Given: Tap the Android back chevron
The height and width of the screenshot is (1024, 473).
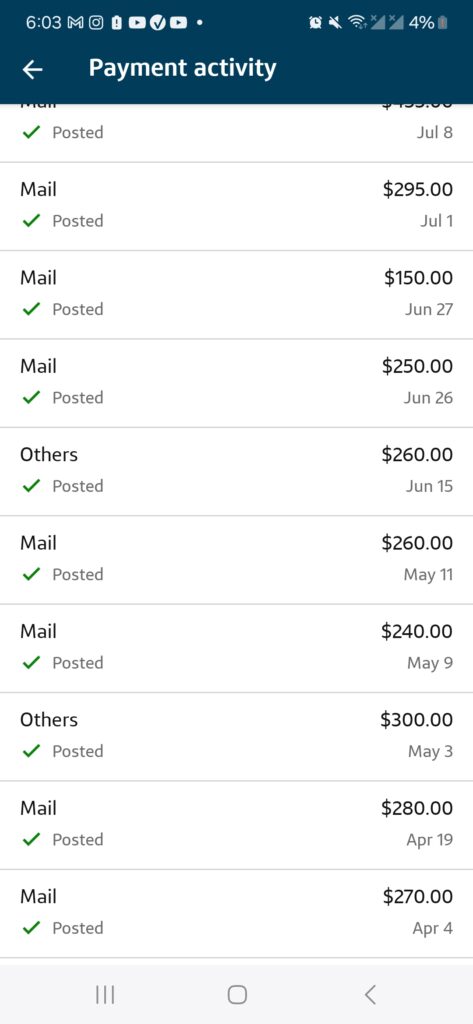Looking at the screenshot, I should (370, 994).
